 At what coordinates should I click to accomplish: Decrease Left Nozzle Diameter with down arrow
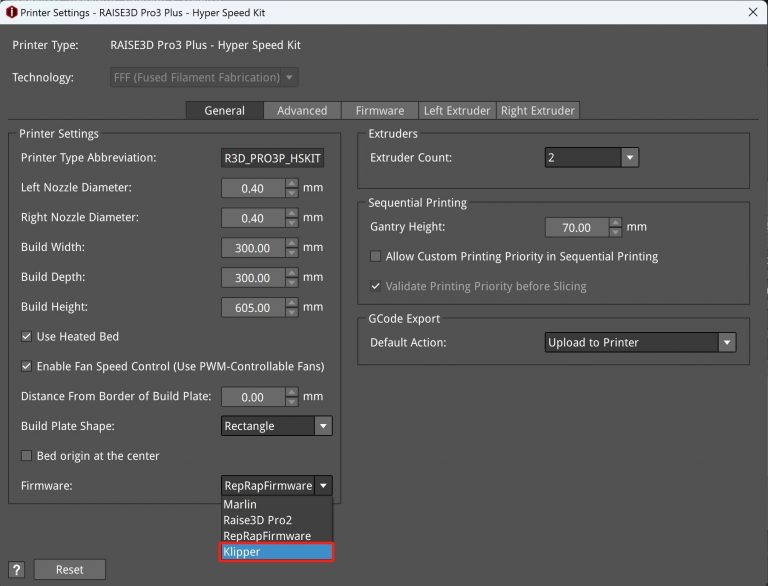[x=291, y=193]
